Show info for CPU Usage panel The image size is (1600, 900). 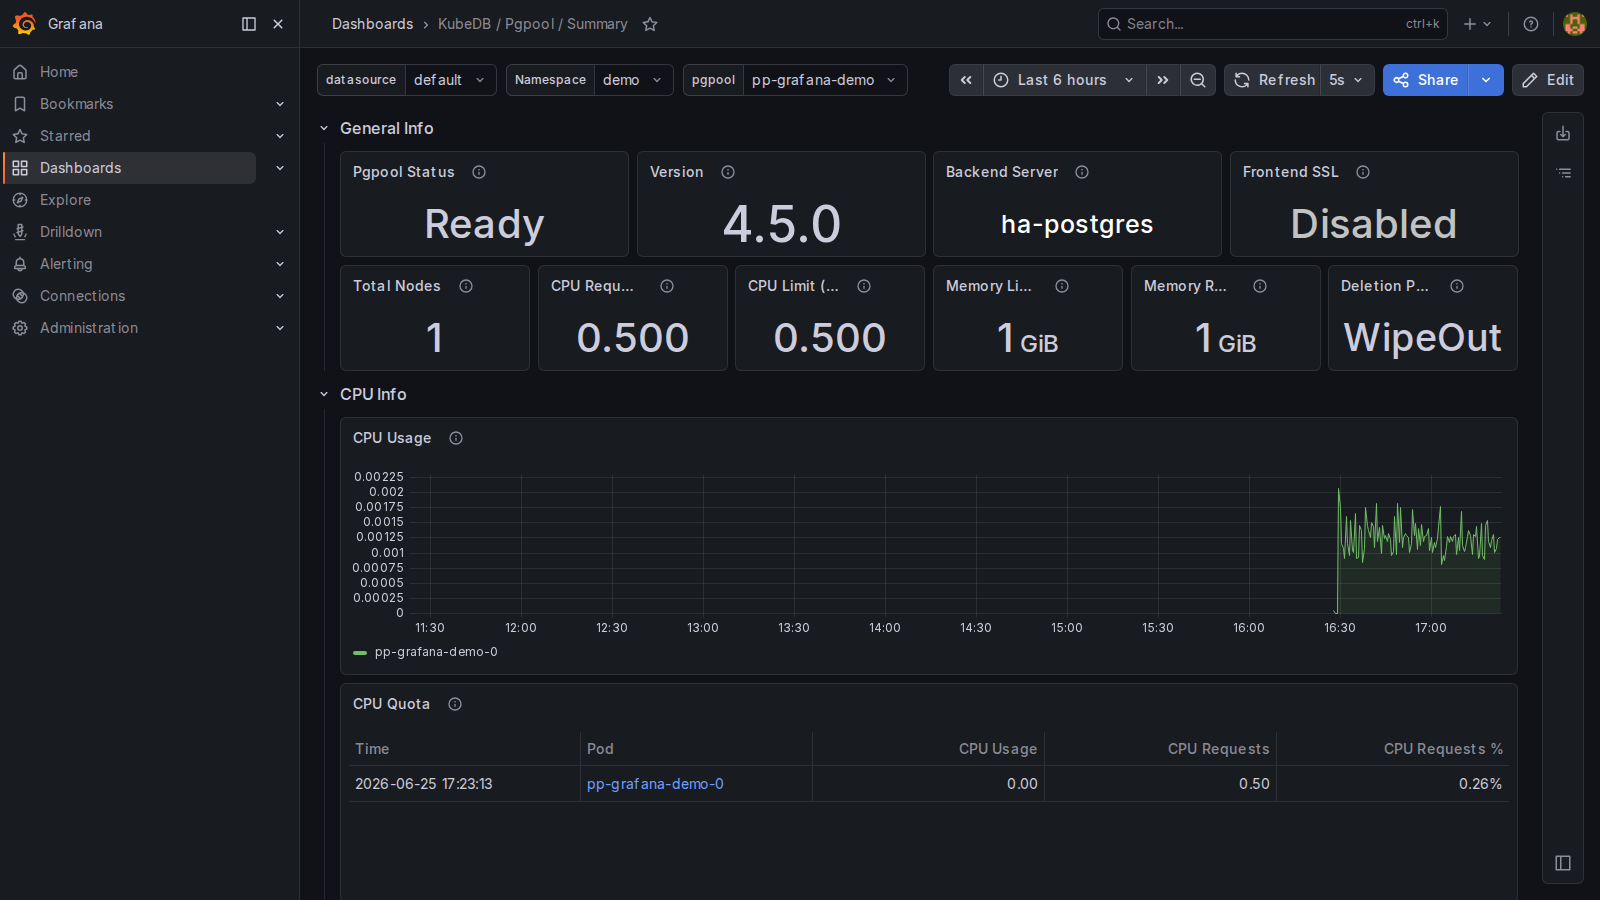pyautogui.click(x=456, y=438)
